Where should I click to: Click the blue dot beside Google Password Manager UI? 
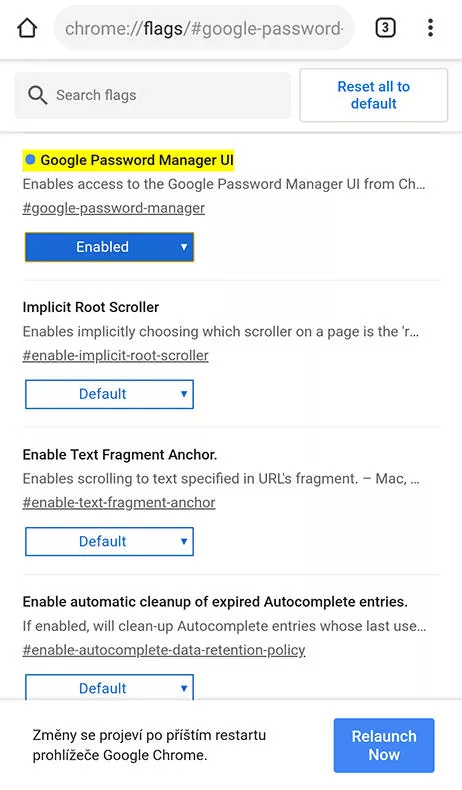pos(30,160)
